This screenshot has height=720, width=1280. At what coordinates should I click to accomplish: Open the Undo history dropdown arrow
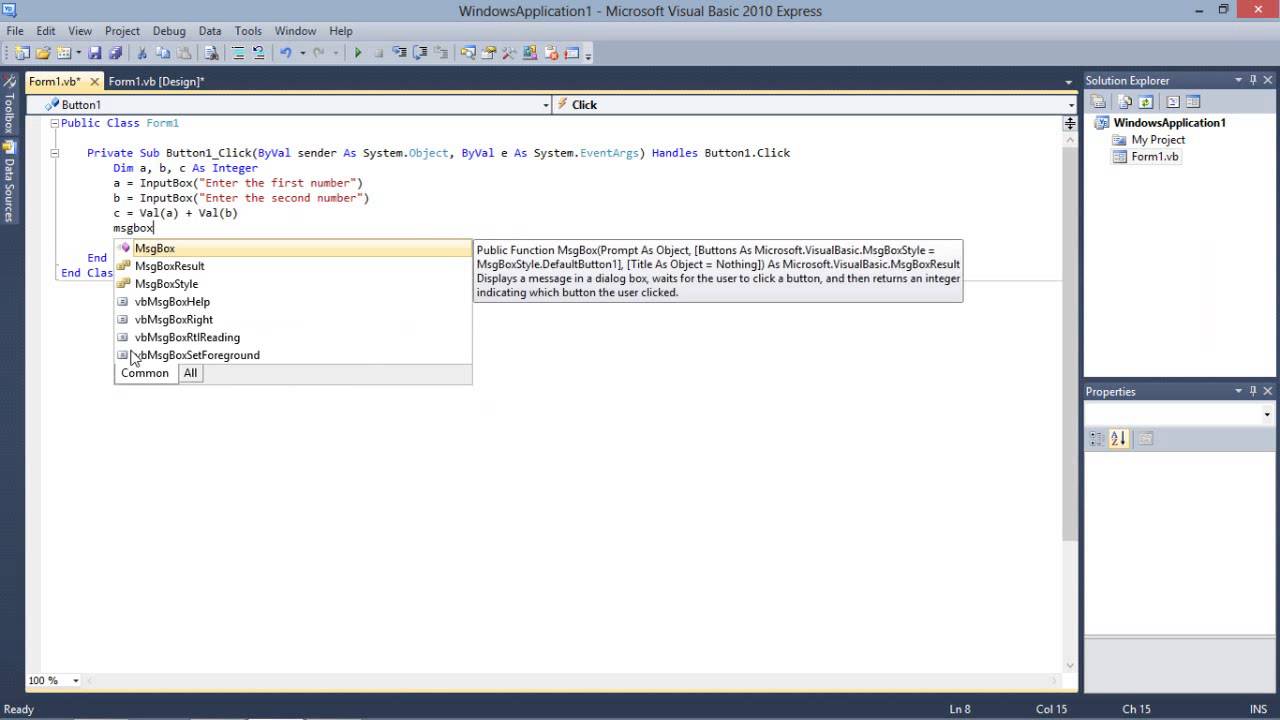point(302,53)
